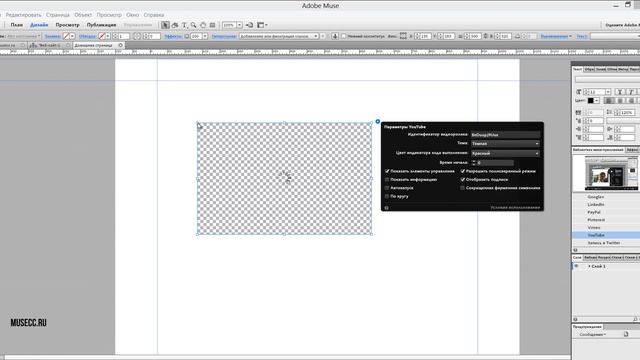Click the help icon in YouTube options popup

pyautogui.click(x=387, y=207)
